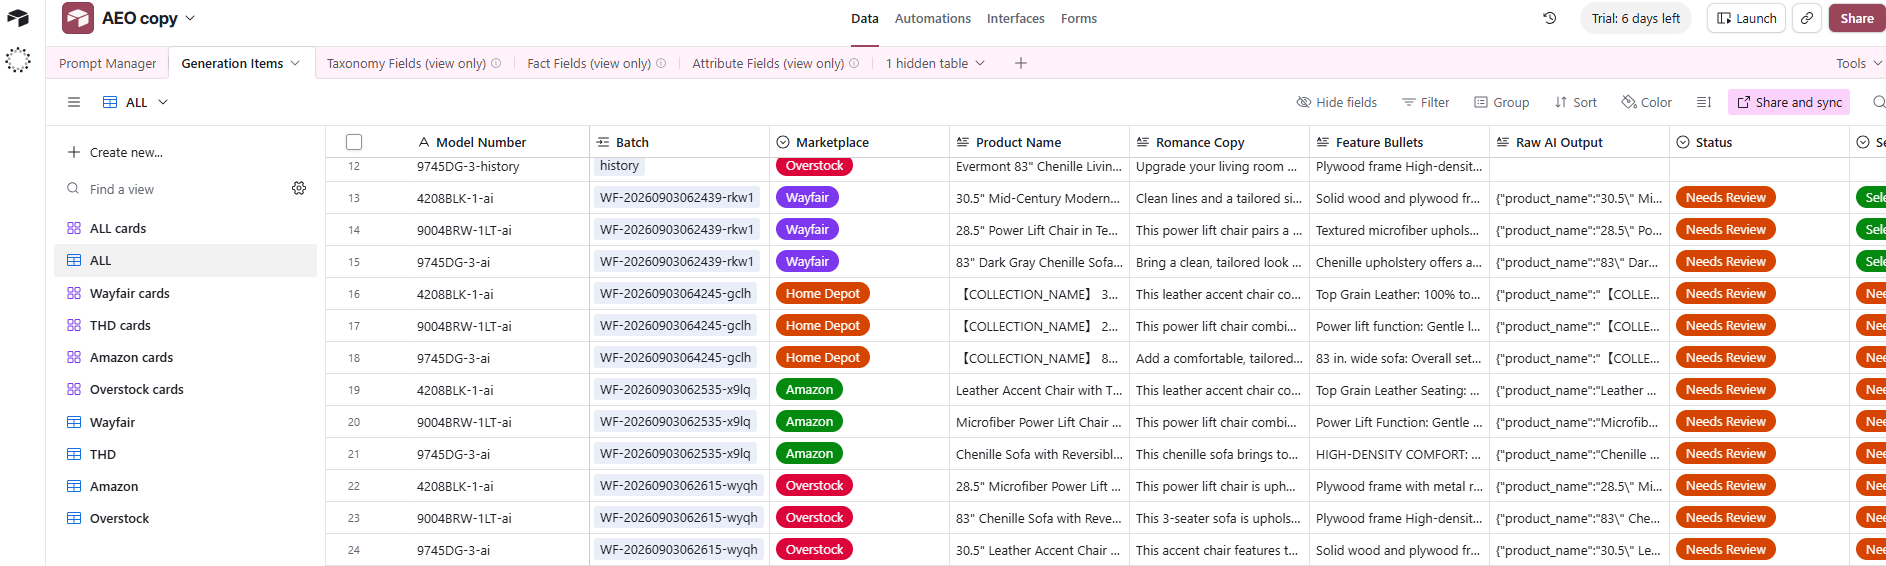Screen dimensions: 1886x566
Task: Click info icon beside Taxonomy Fields
Action: click(x=496, y=63)
